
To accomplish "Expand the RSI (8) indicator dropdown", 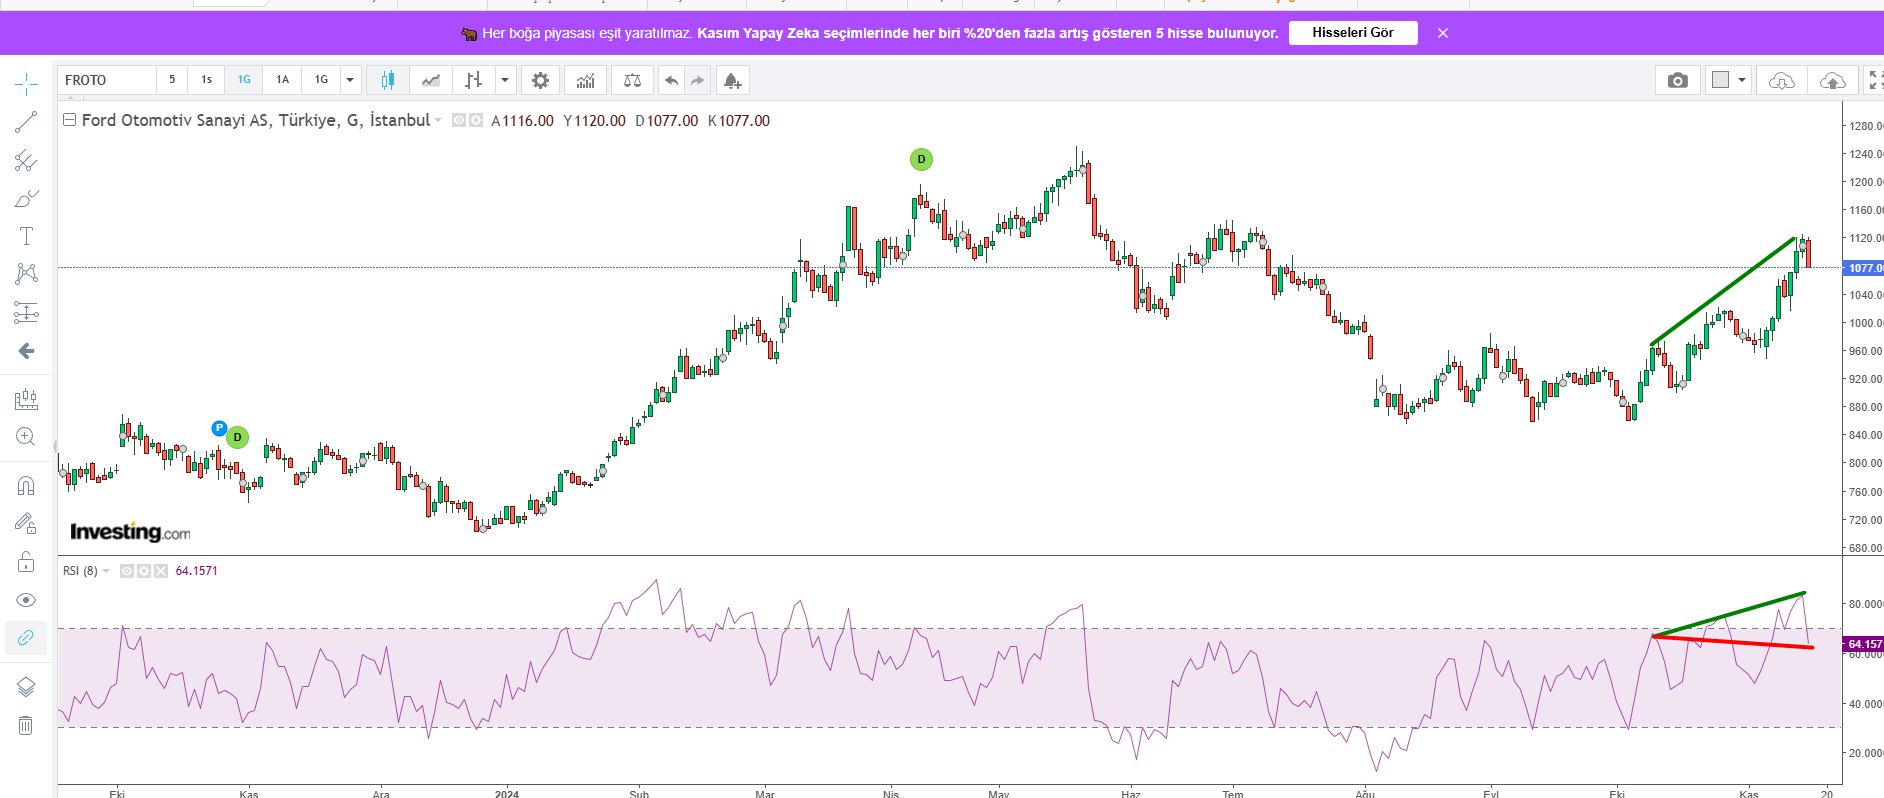I will click(x=106, y=571).
